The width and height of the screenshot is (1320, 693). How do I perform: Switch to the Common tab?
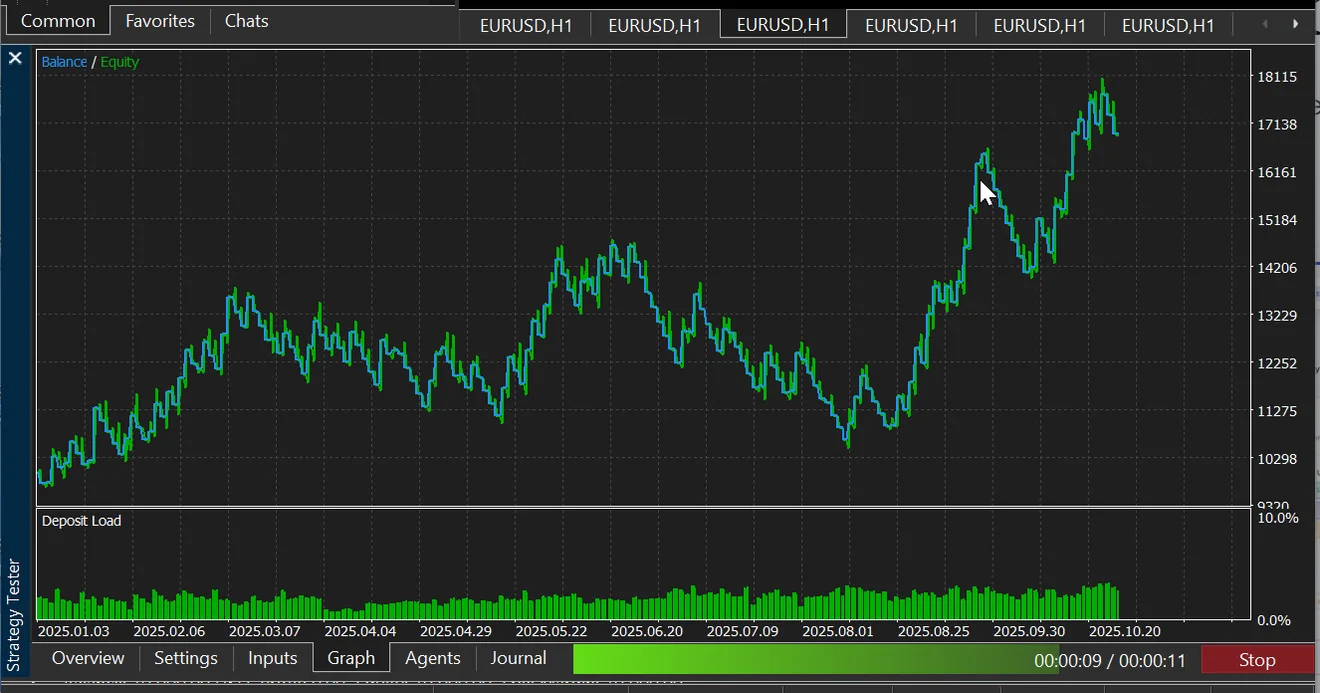tap(58, 21)
